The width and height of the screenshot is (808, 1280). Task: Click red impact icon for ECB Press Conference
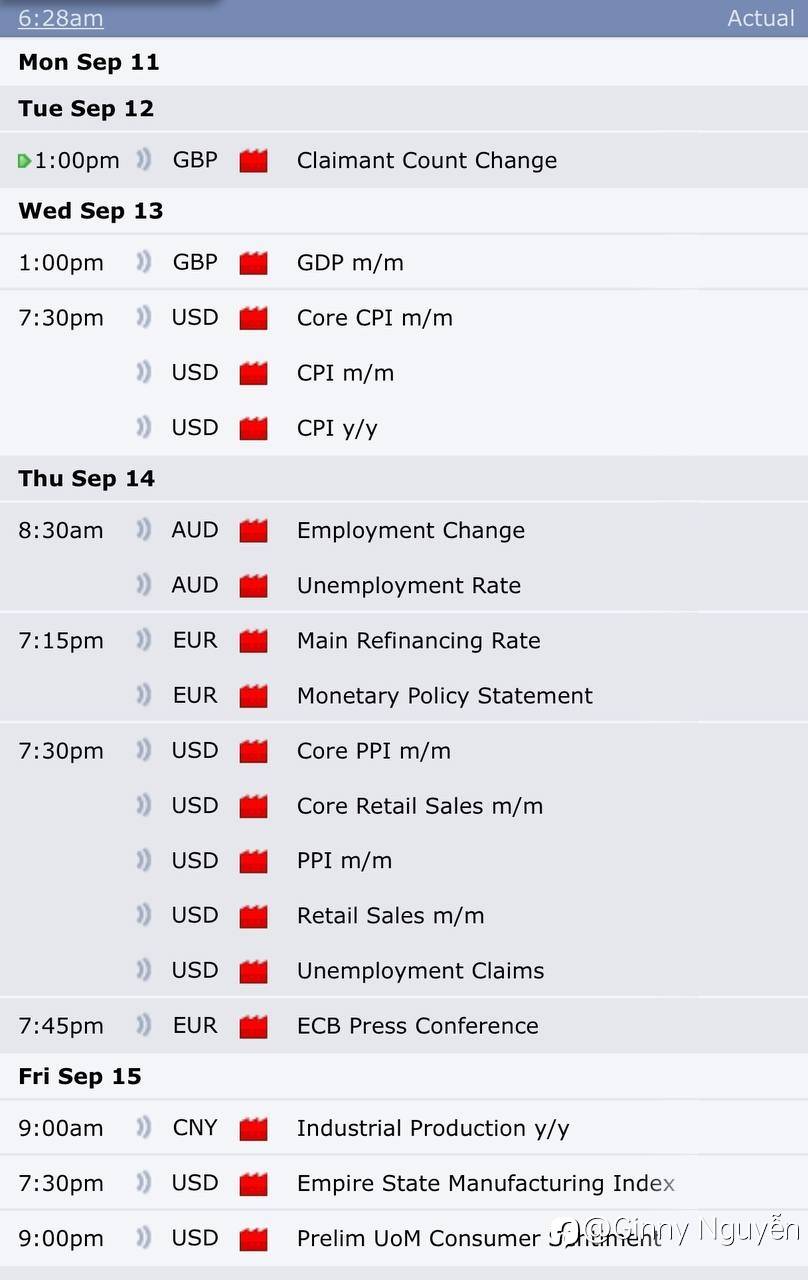tap(253, 1026)
